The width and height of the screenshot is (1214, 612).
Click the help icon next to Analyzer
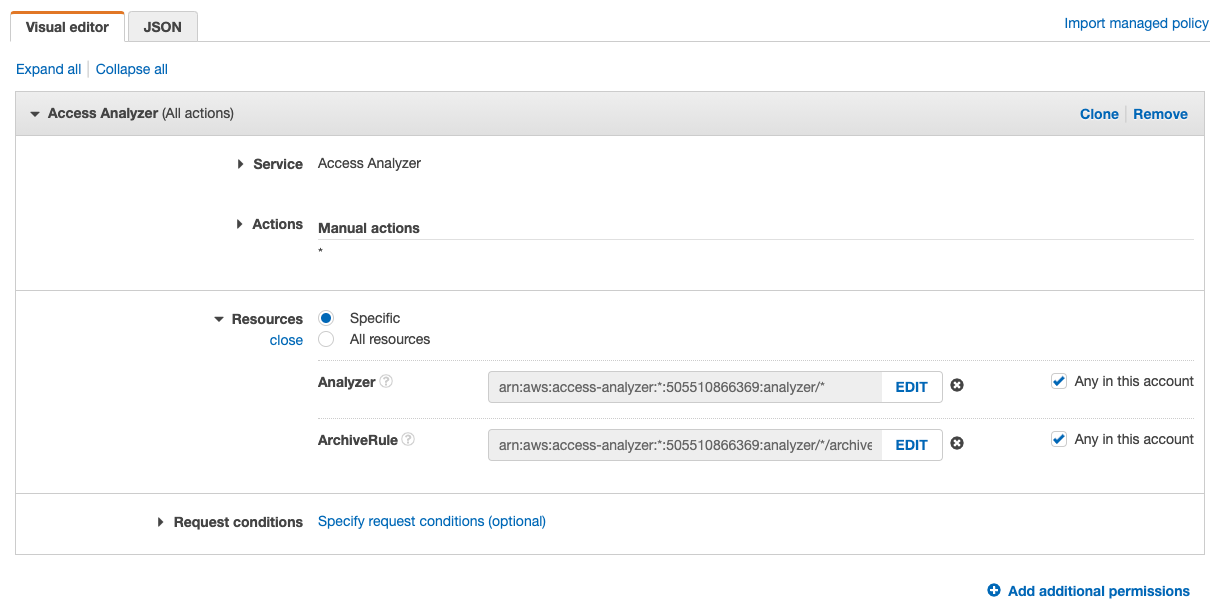tap(386, 382)
